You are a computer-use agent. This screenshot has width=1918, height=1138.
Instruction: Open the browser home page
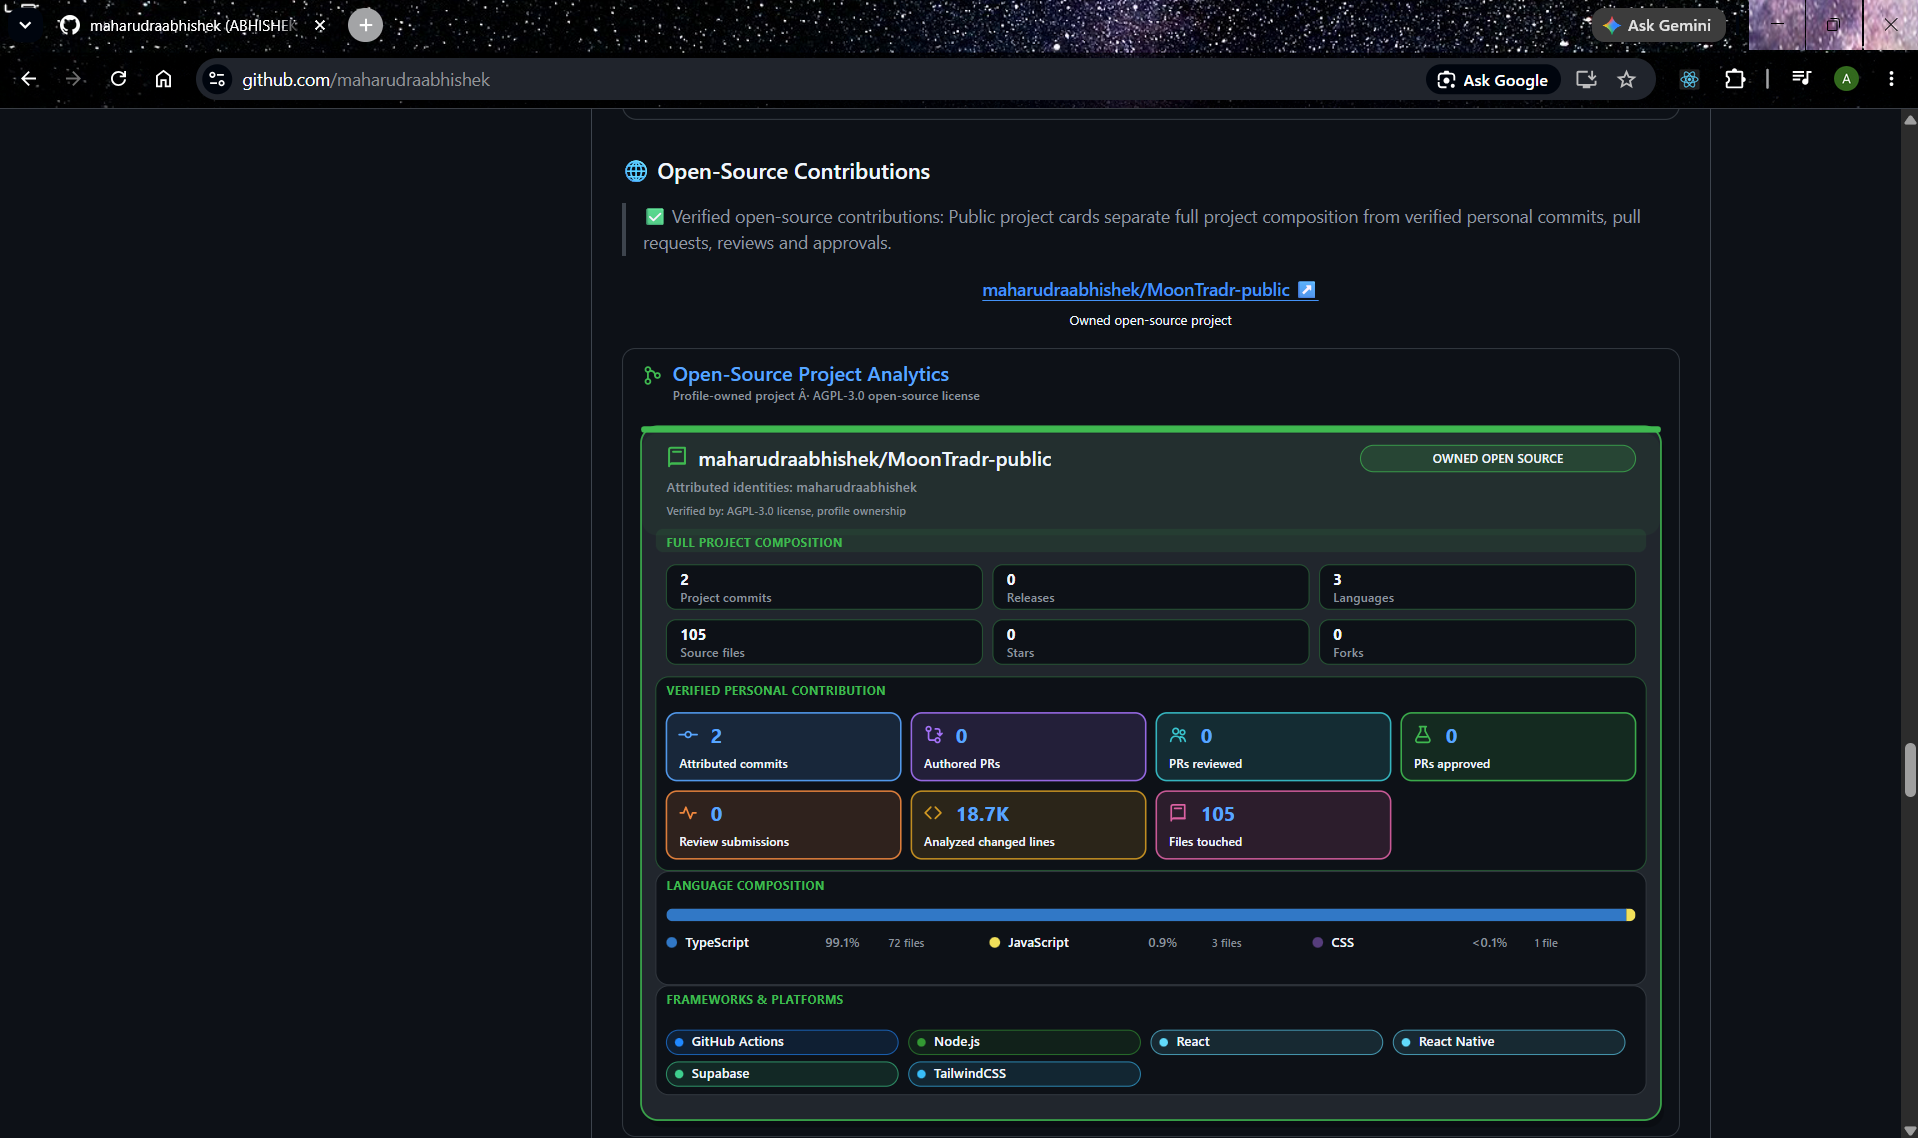[x=163, y=79]
